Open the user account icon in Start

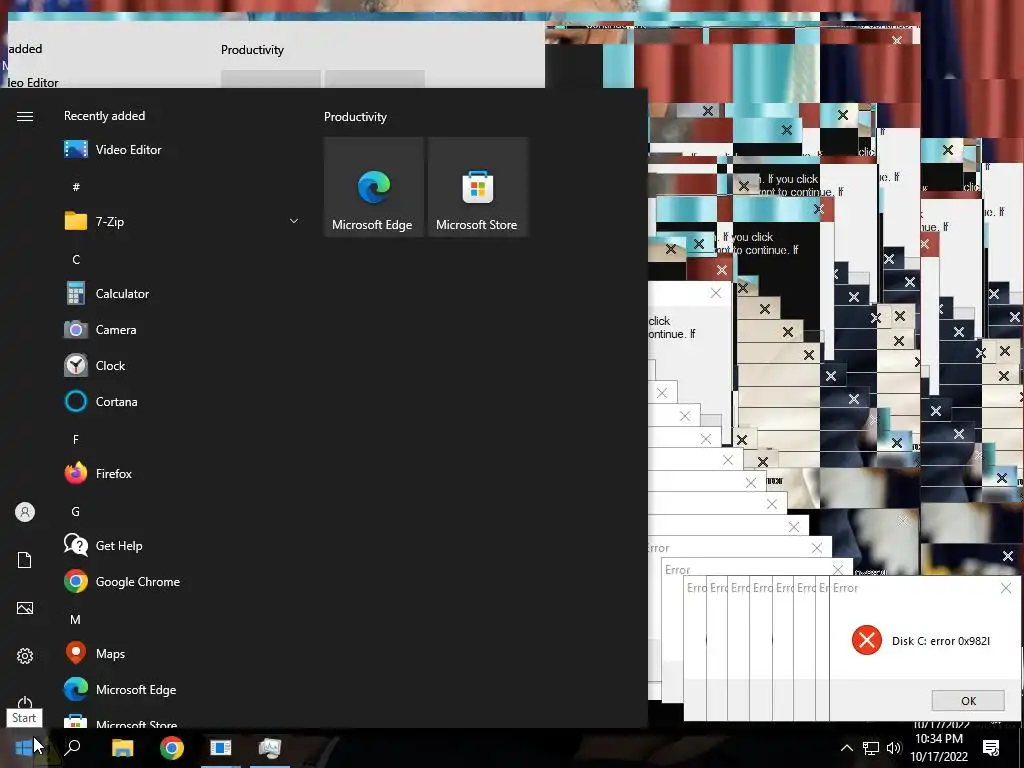click(25, 512)
